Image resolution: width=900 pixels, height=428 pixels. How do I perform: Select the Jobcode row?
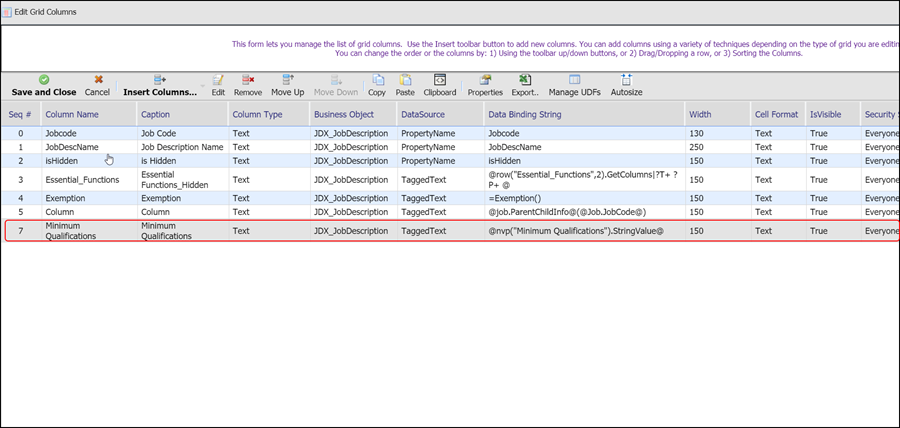[62, 134]
